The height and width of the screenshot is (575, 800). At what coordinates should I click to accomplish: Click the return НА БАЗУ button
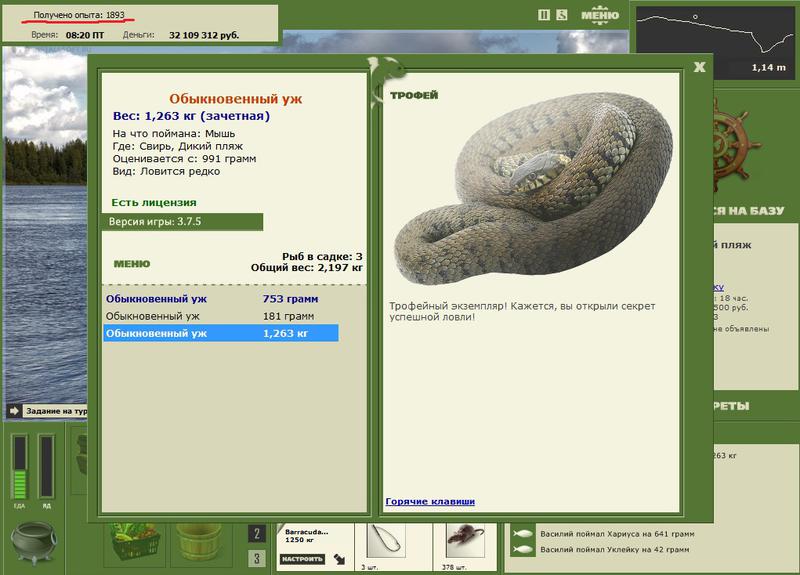pos(748,211)
